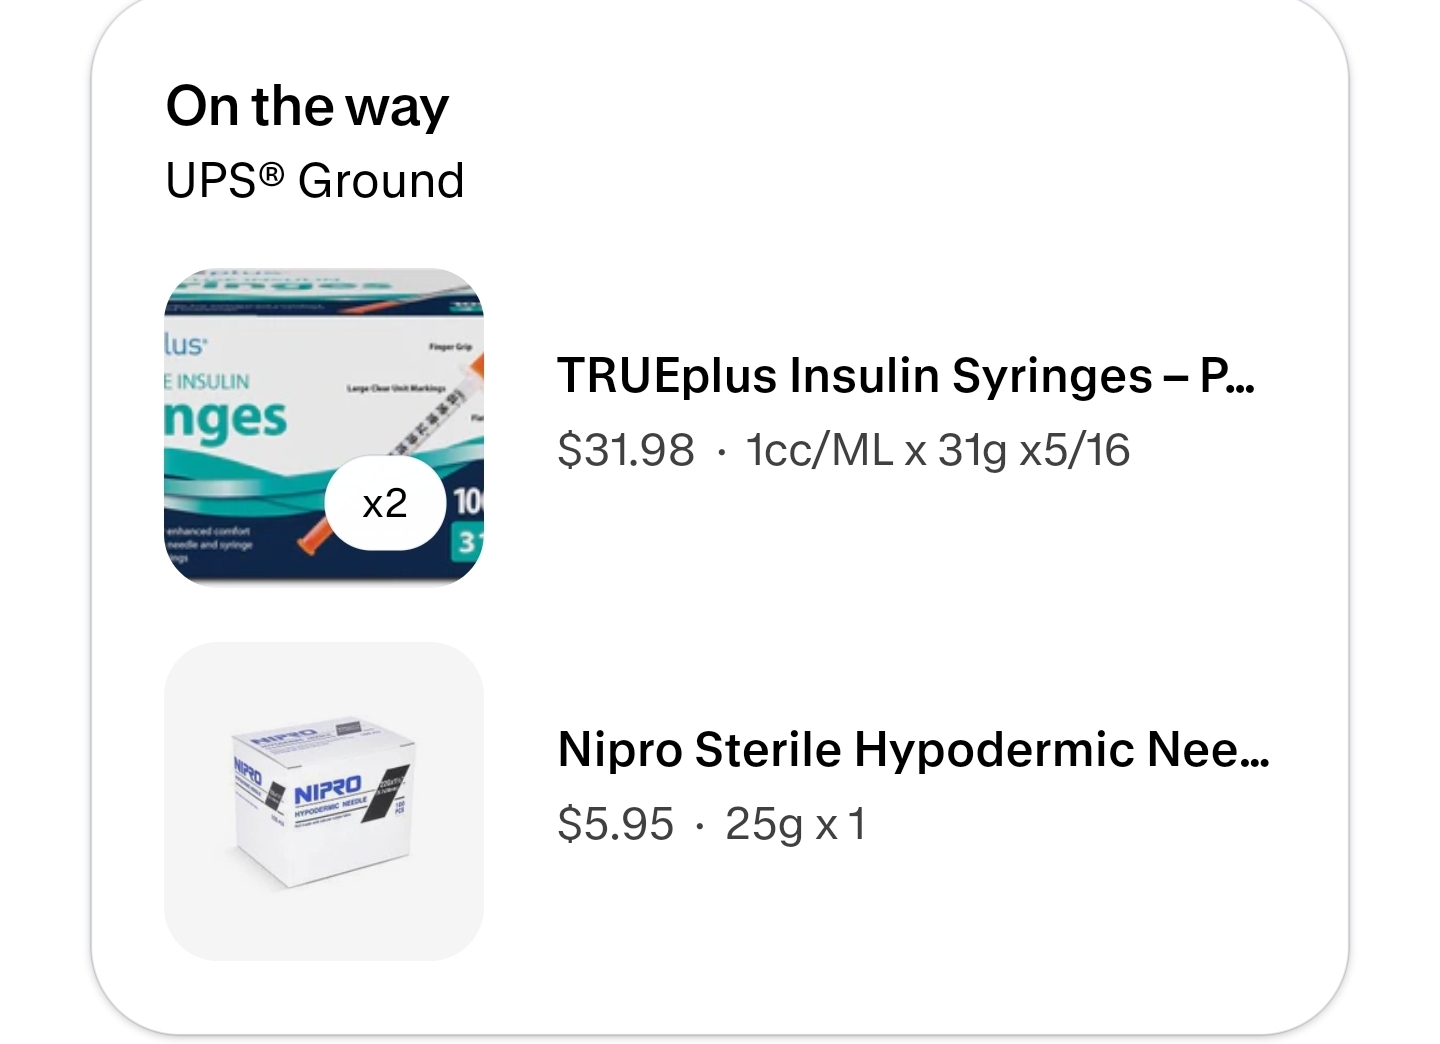
Task: Click the Nipro needle box thumbnail
Action: (x=323, y=801)
